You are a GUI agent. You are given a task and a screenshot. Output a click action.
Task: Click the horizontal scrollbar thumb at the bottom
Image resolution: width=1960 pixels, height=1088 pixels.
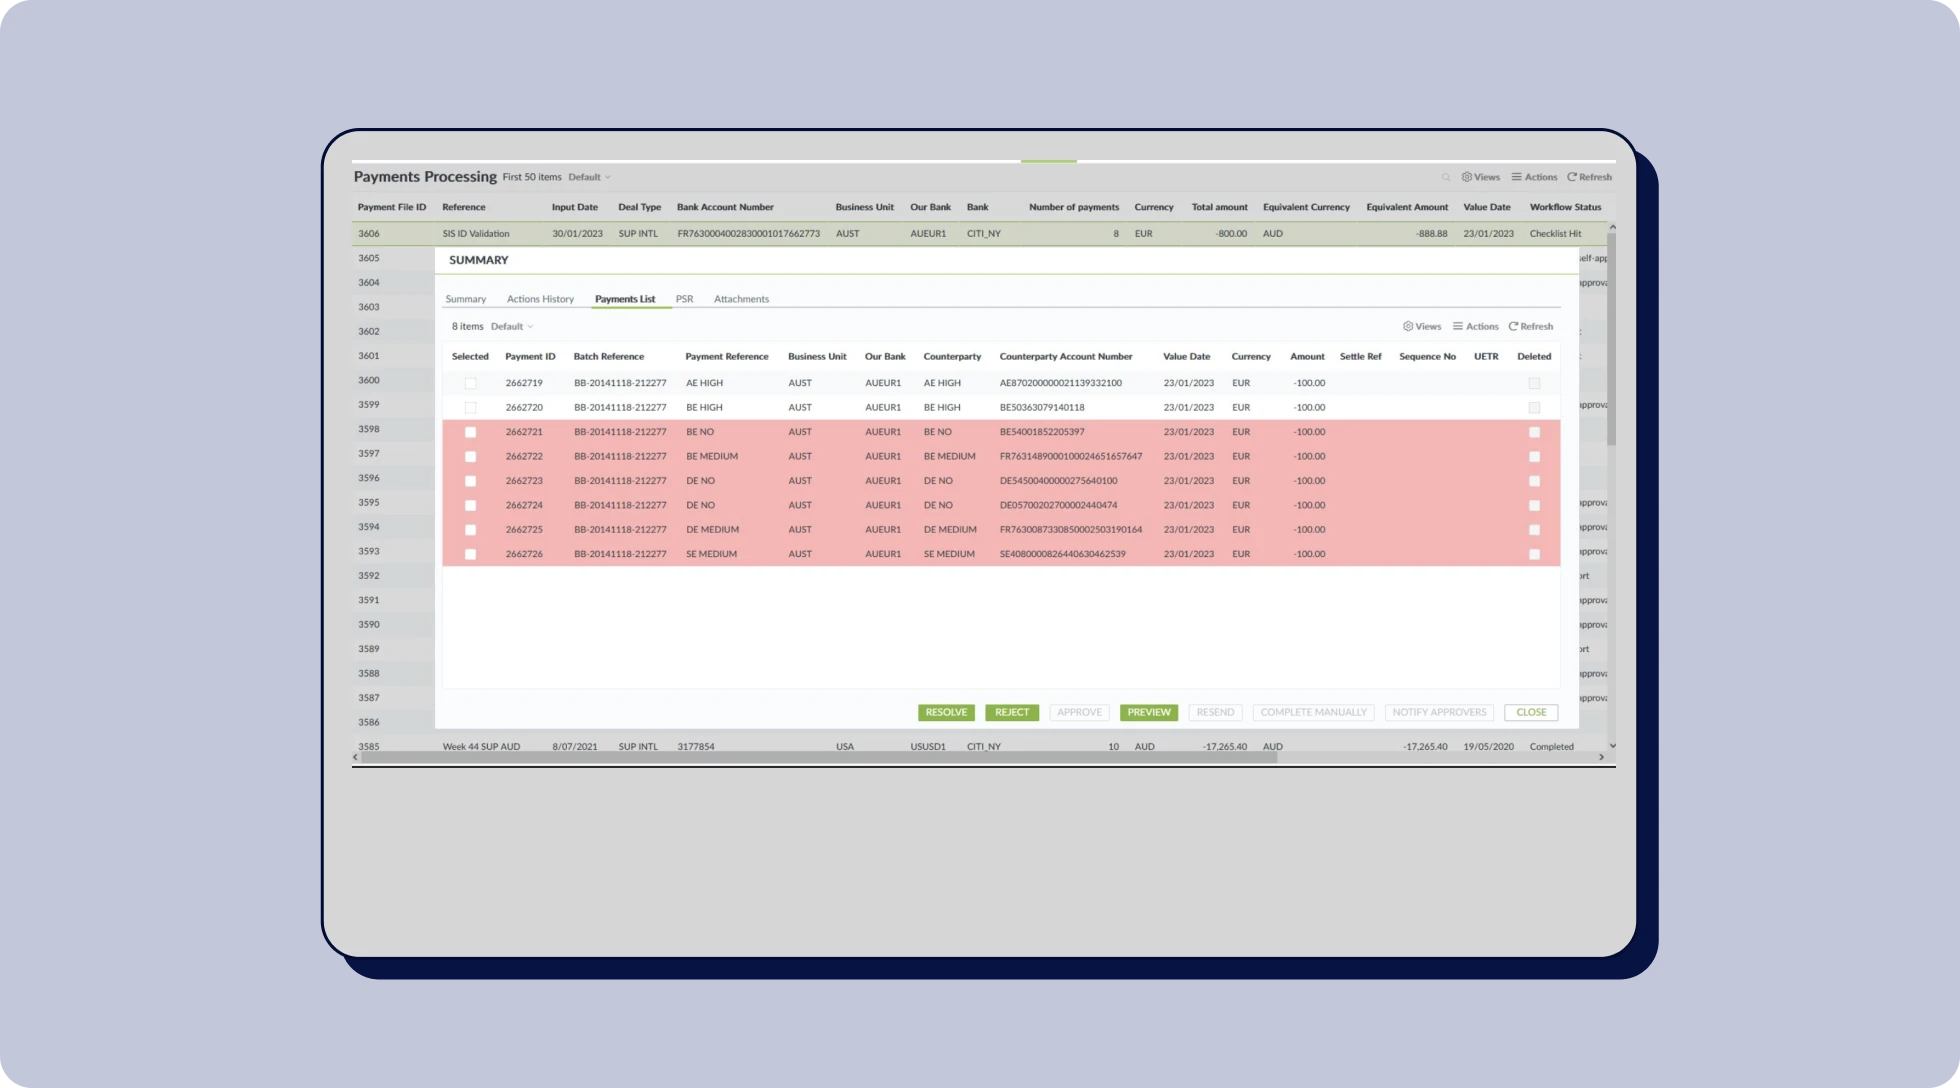(x=818, y=757)
